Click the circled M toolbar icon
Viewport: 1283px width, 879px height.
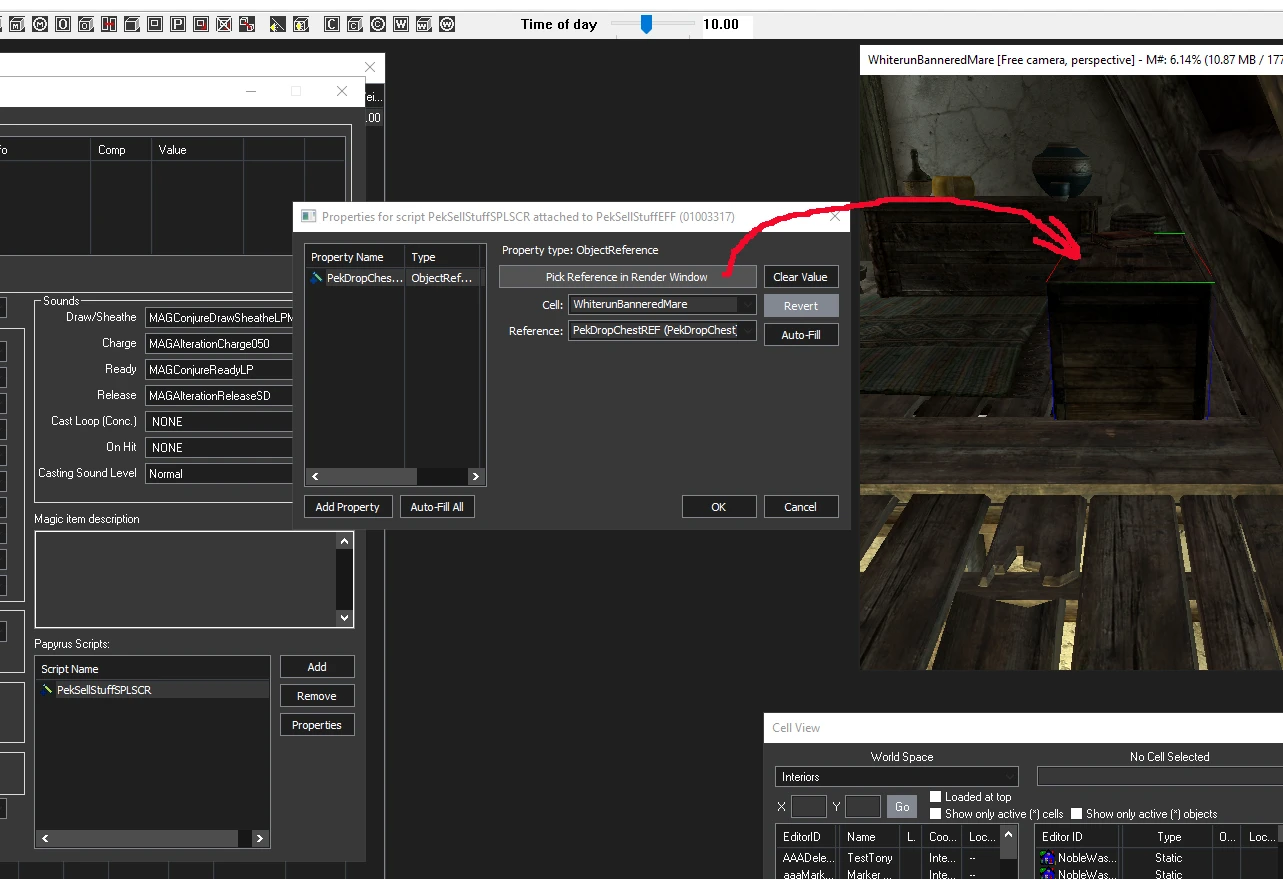tap(40, 24)
